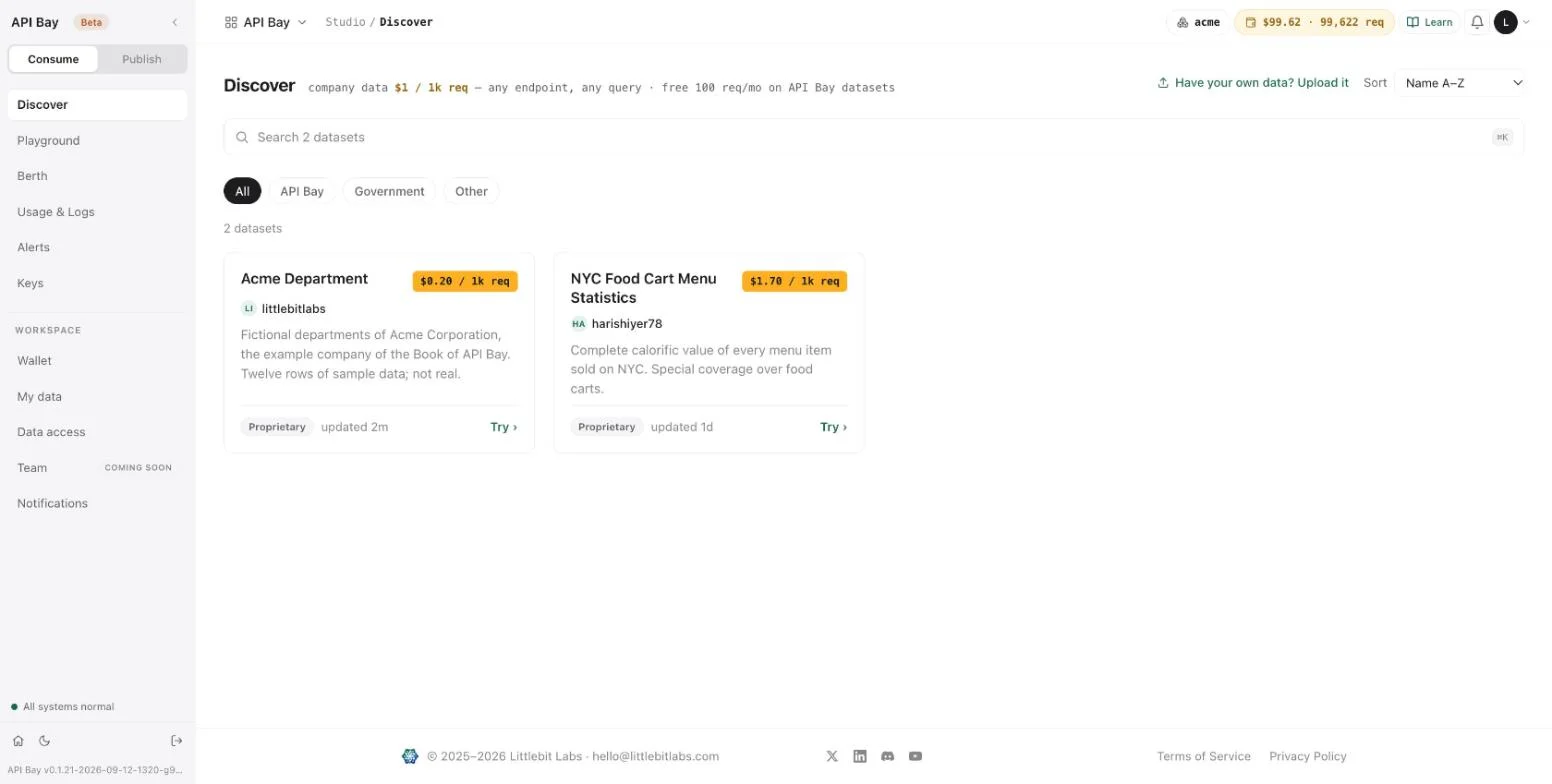Open the LinkedIn icon in footer

tap(860, 756)
